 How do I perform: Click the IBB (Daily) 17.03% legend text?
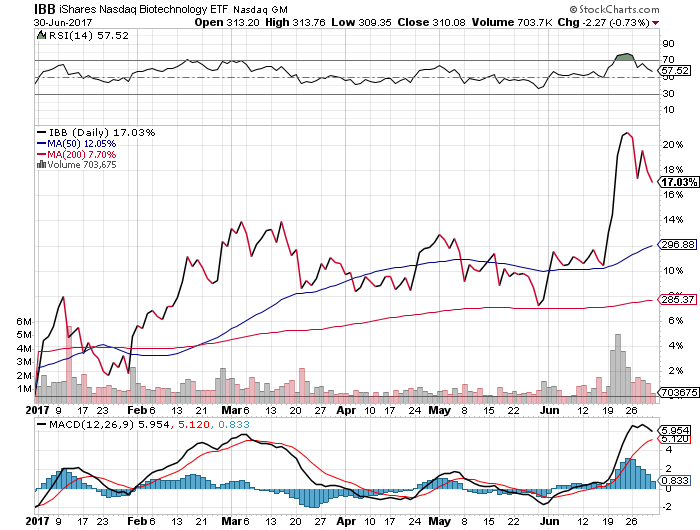pos(102,133)
